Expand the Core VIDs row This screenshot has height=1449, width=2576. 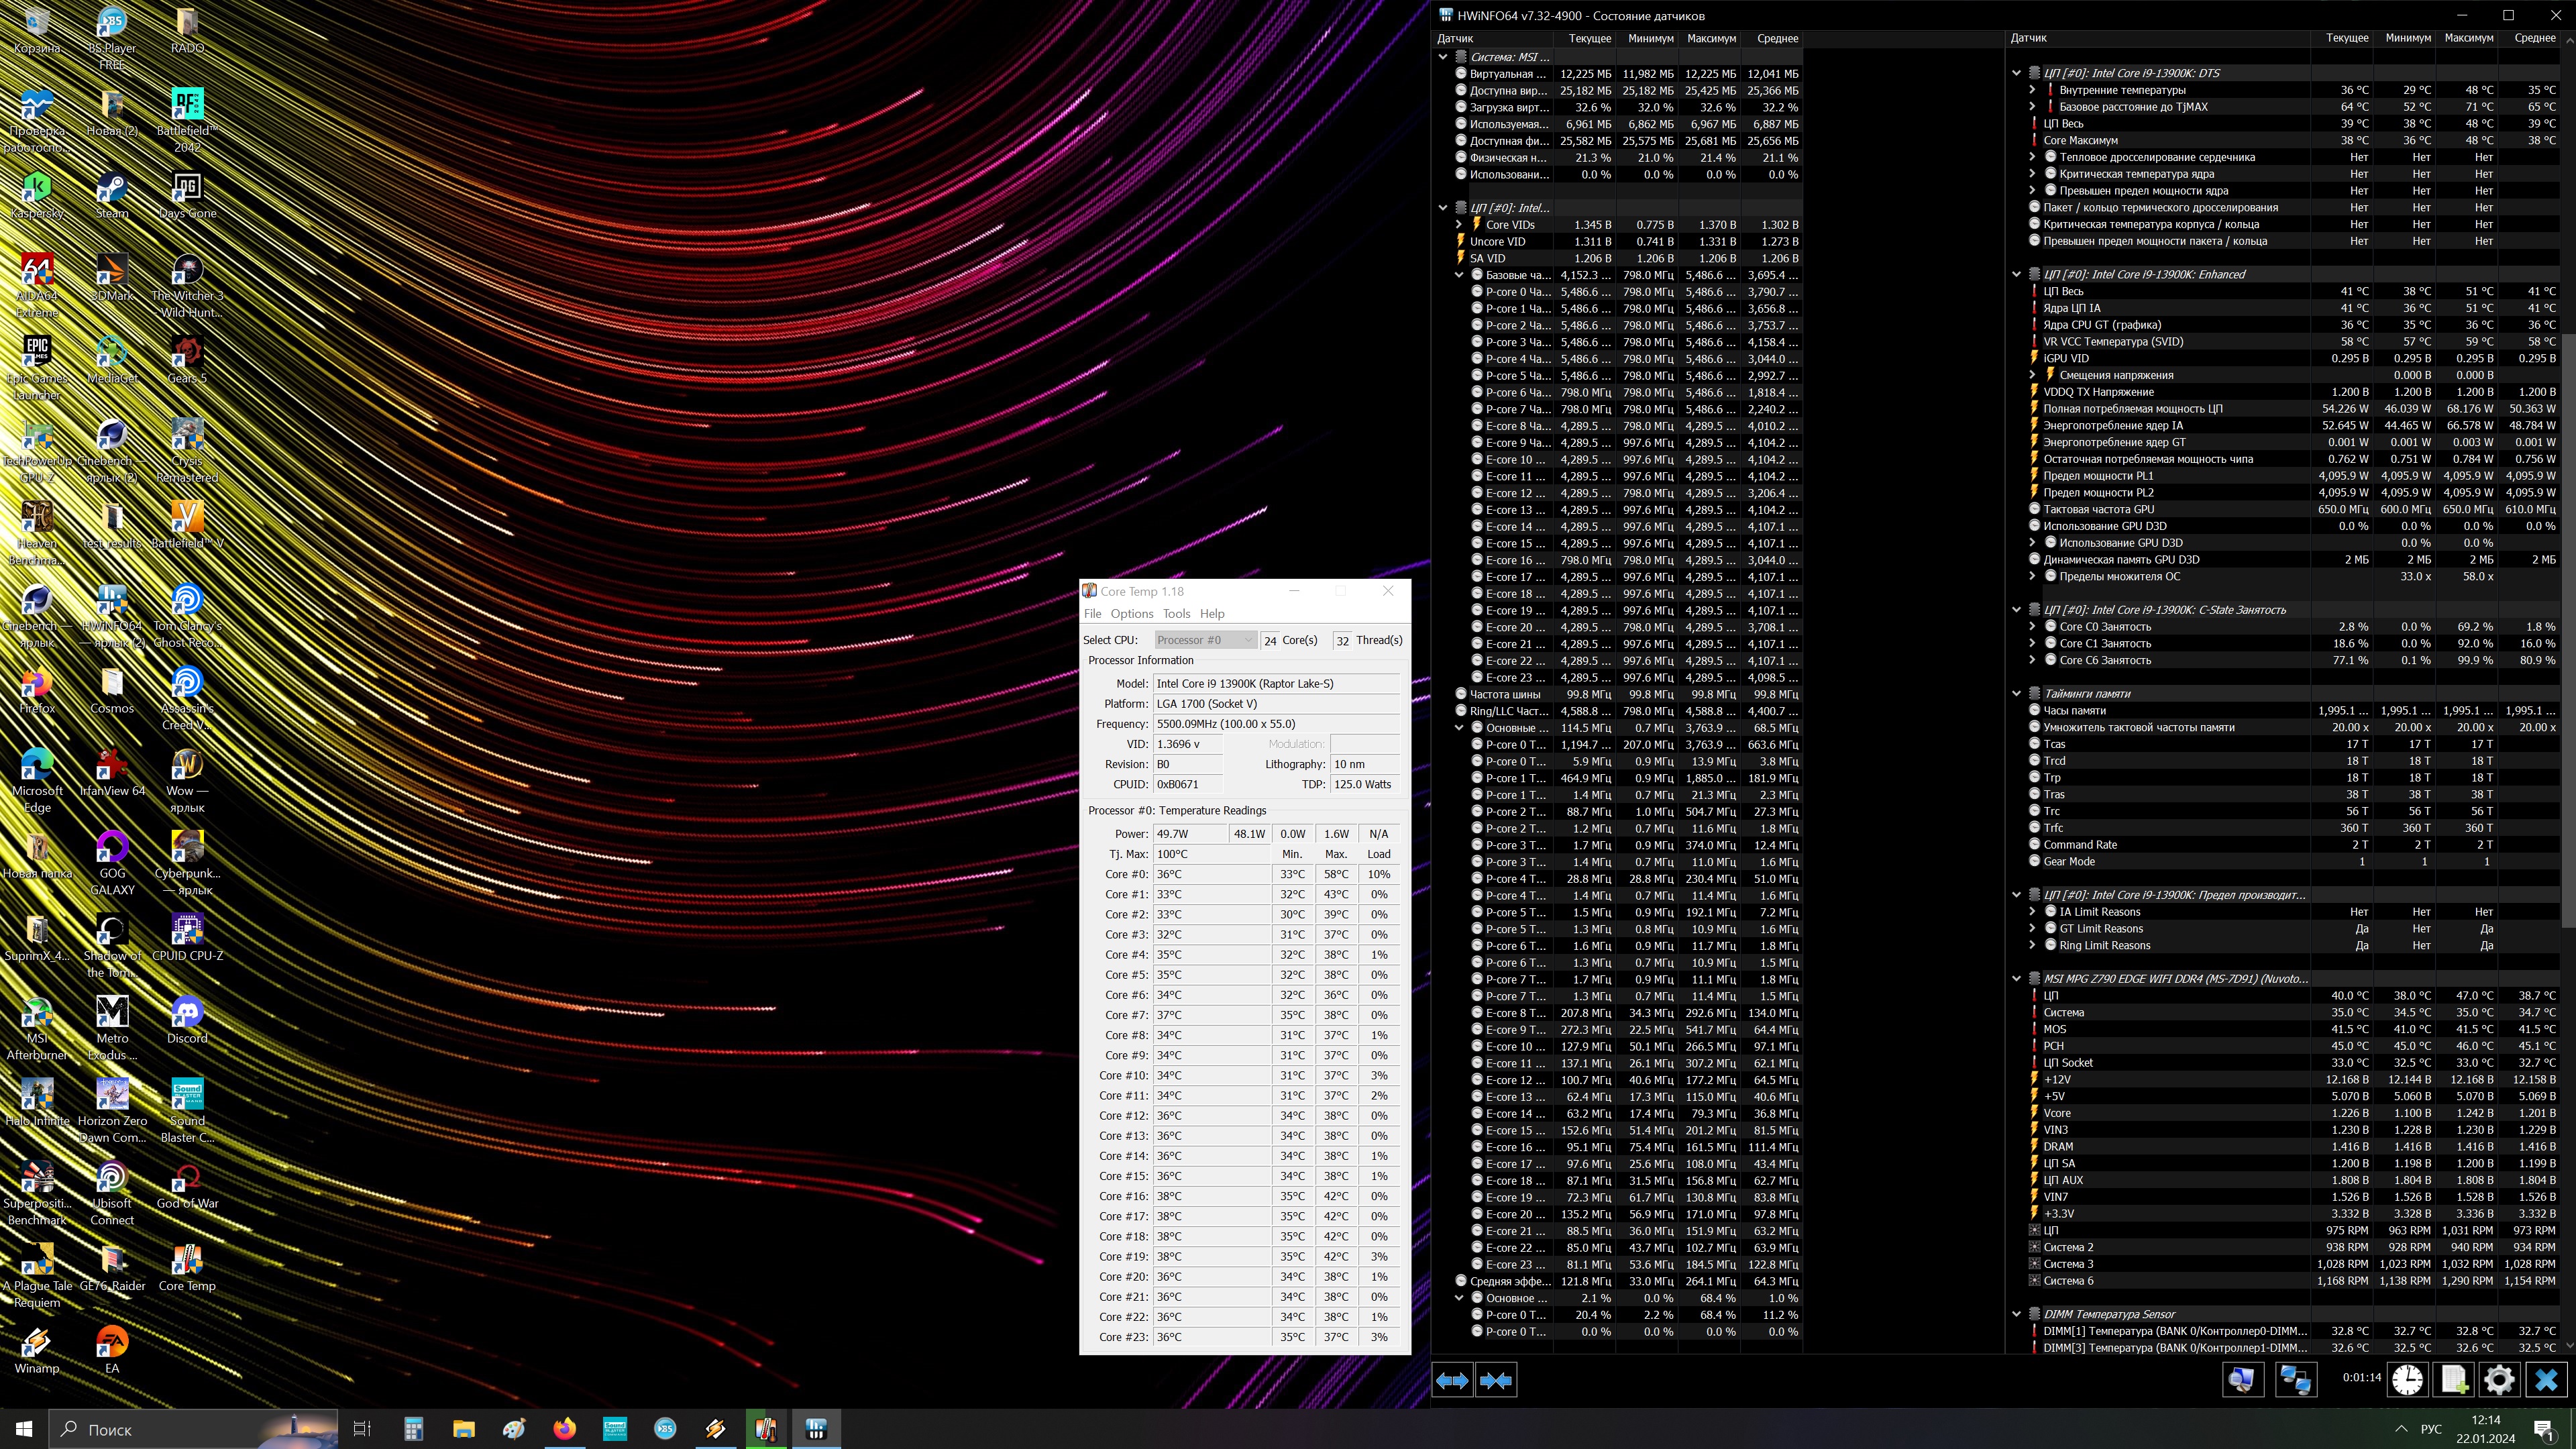[1459, 225]
